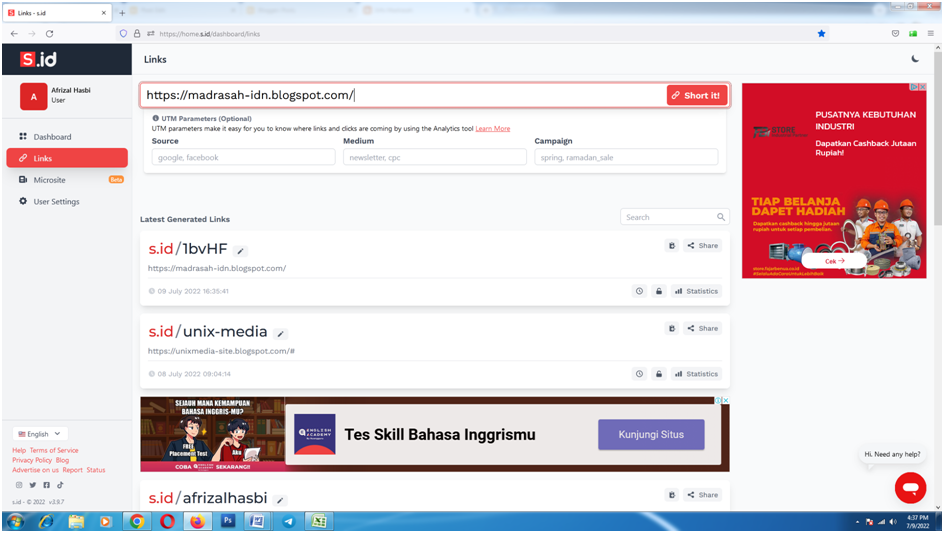The height and width of the screenshot is (533, 944).
Task: Open Excel from the taskbar
Action: [319, 522]
